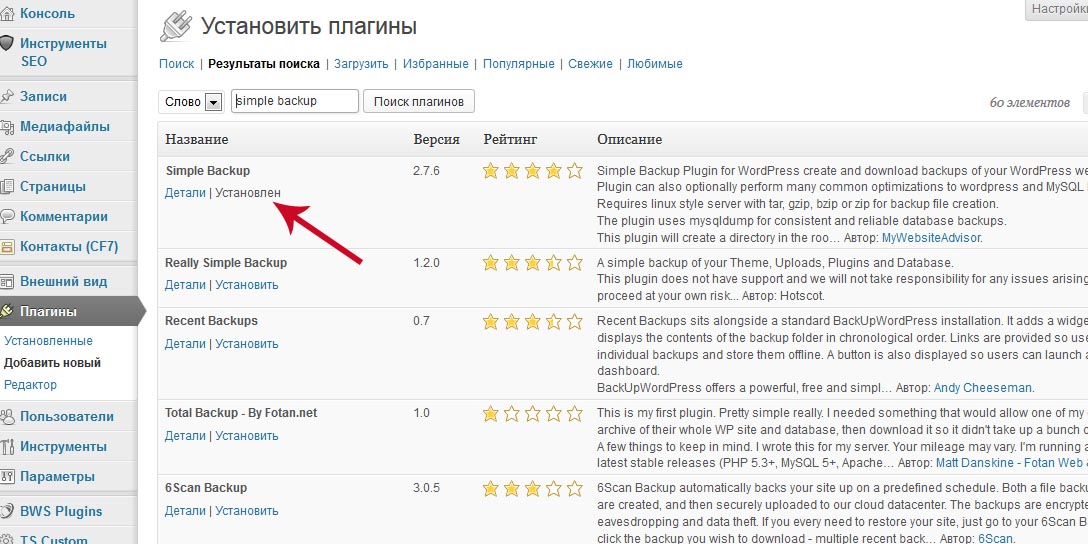Open author link MyWebsiteAdvisor
Screen dimensions: 1088x544
[x=931, y=238]
